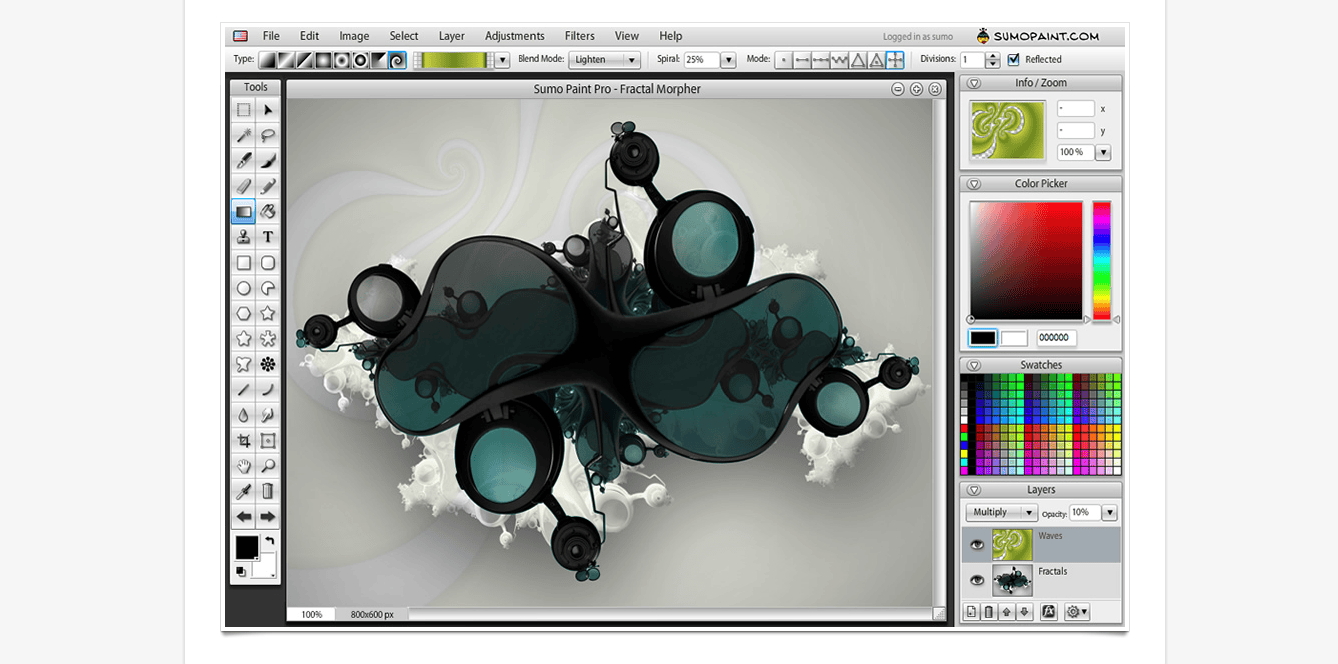Select the crop tool
This screenshot has width=1338, height=664.
244,440
